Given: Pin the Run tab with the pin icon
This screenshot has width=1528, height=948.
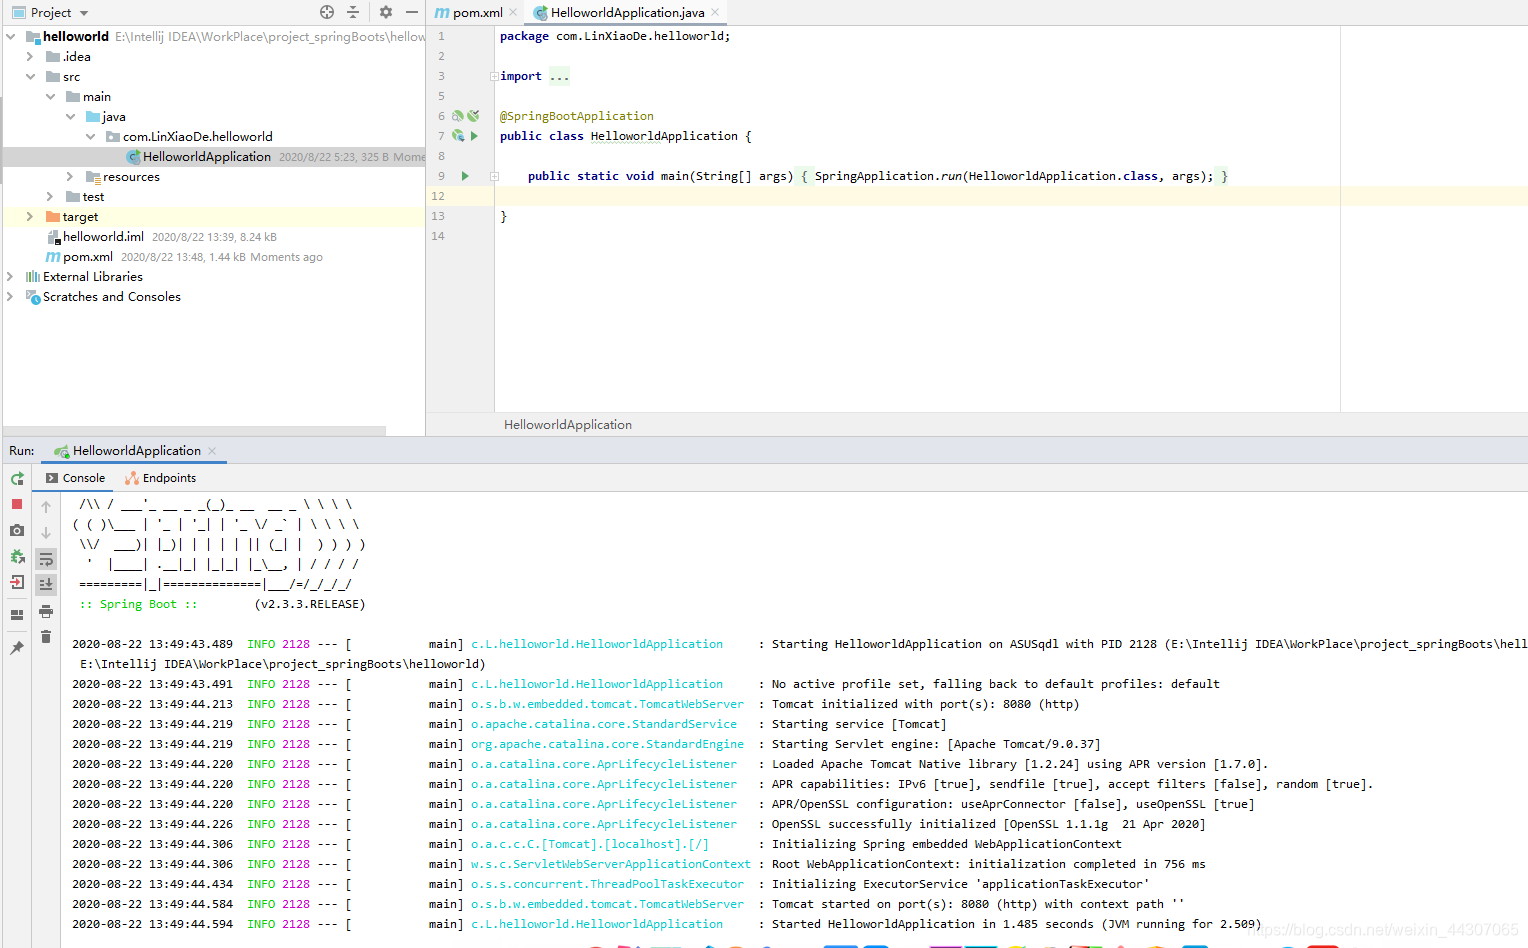Looking at the screenshot, I should pos(17,648).
